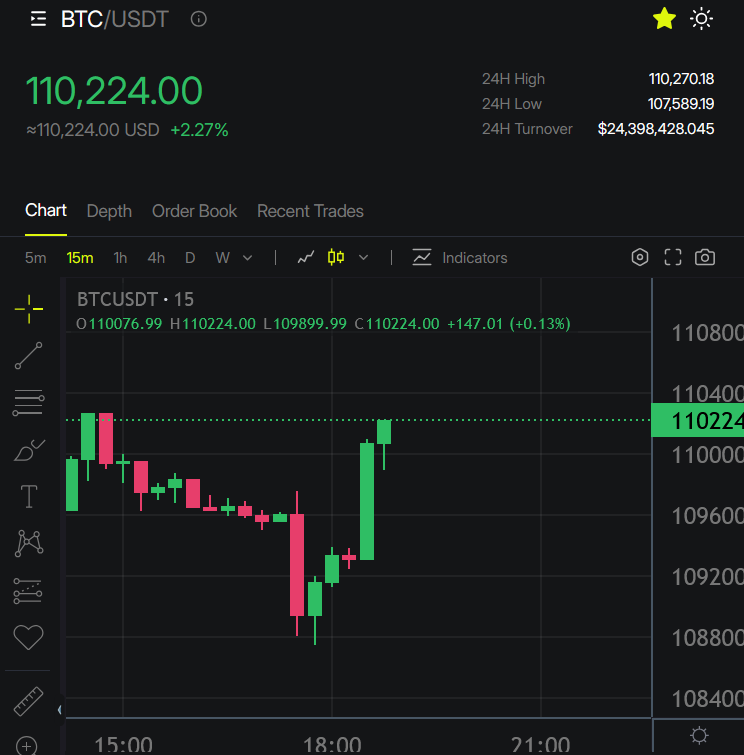Click the 18:00 time axis label

[332, 744]
